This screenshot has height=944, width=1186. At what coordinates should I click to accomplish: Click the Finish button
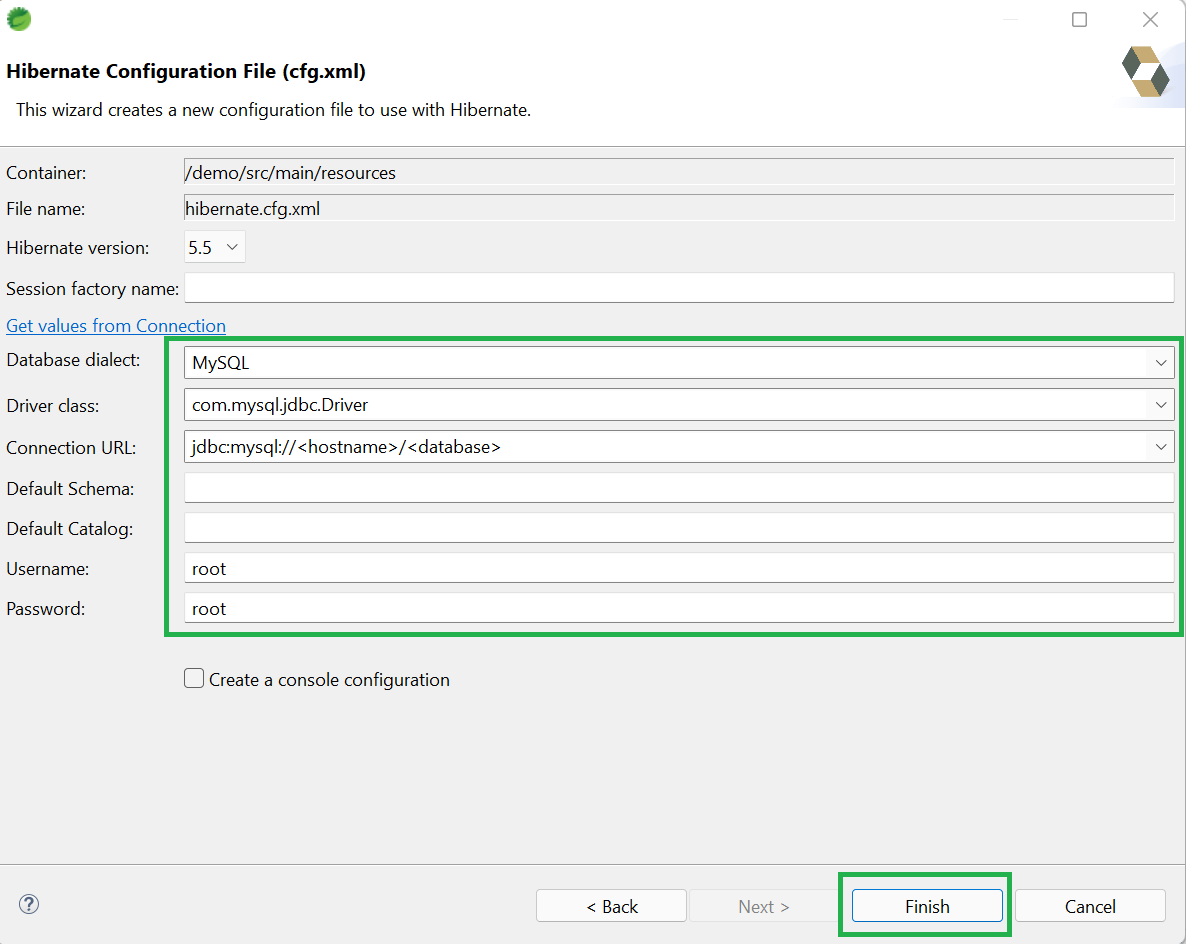[x=927, y=906]
